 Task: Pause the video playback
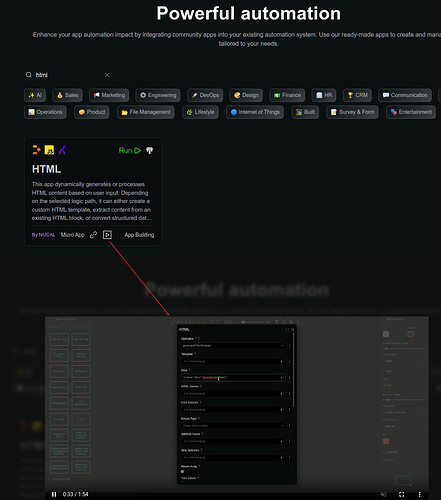[x=54, y=494]
